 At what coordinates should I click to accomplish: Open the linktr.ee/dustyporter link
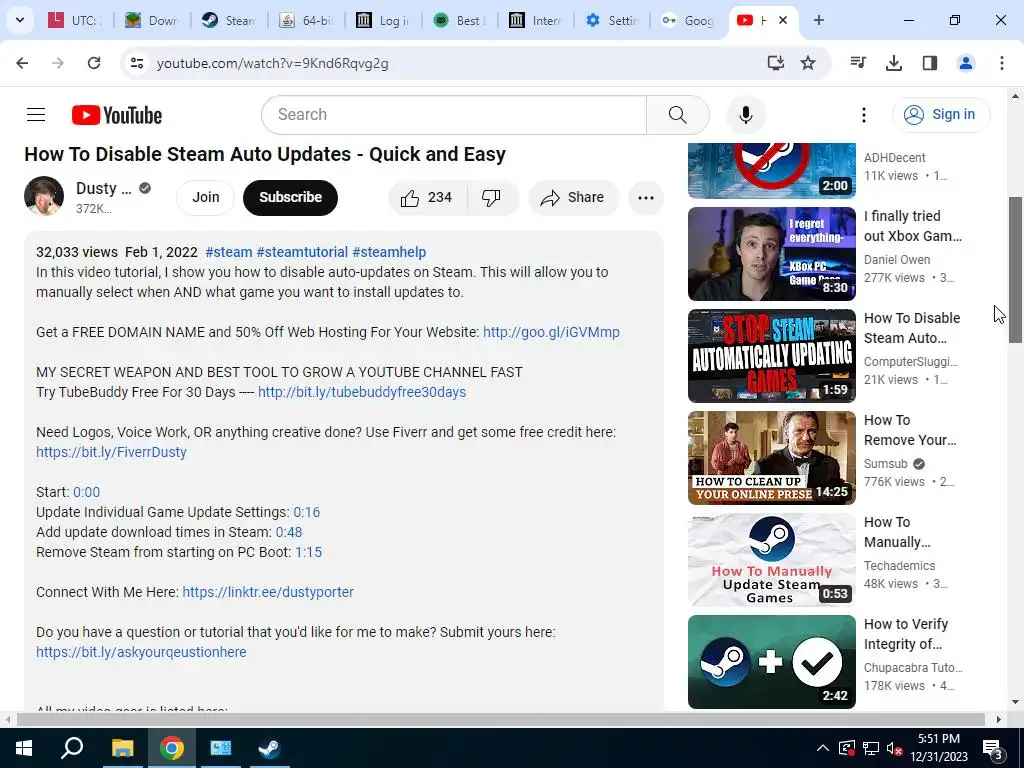pyautogui.click(x=268, y=592)
